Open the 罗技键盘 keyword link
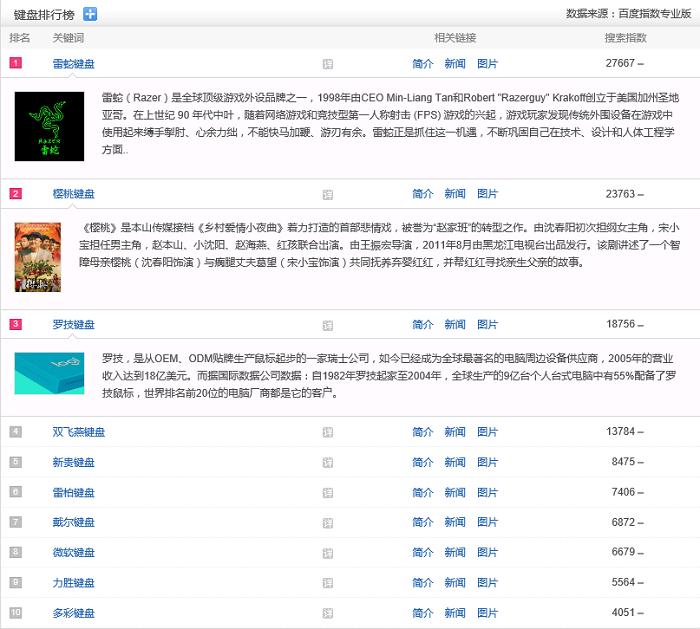The width and height of the screenshot is (700, 629). [74, 325]
